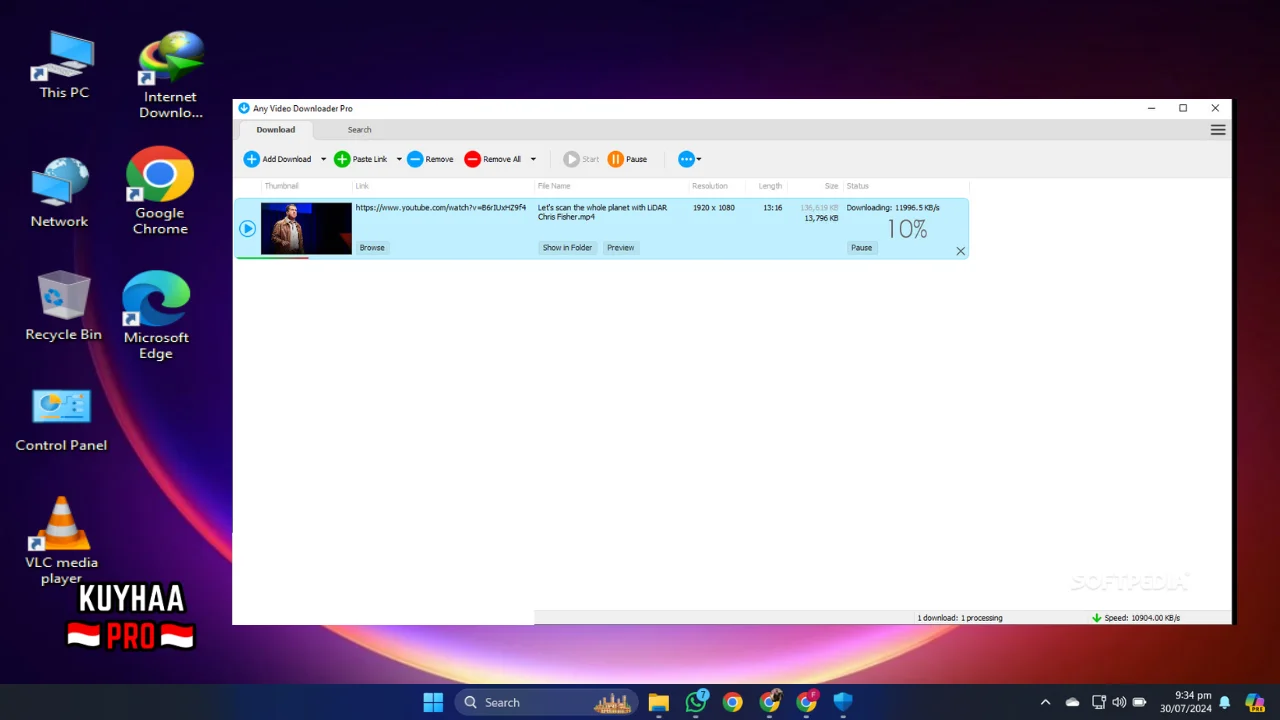This screenshot has height=720, width=1280.
Task: Click the video thumbnail of Chris Fisher
Action: [x=306, y=228]
